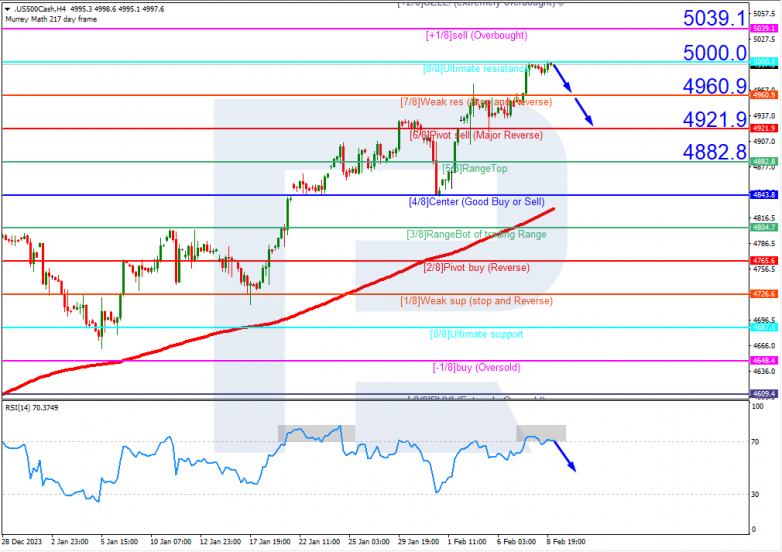
Task: Click the 28 Dec 2023 date on time axis
Action: [x=22, y=542]
